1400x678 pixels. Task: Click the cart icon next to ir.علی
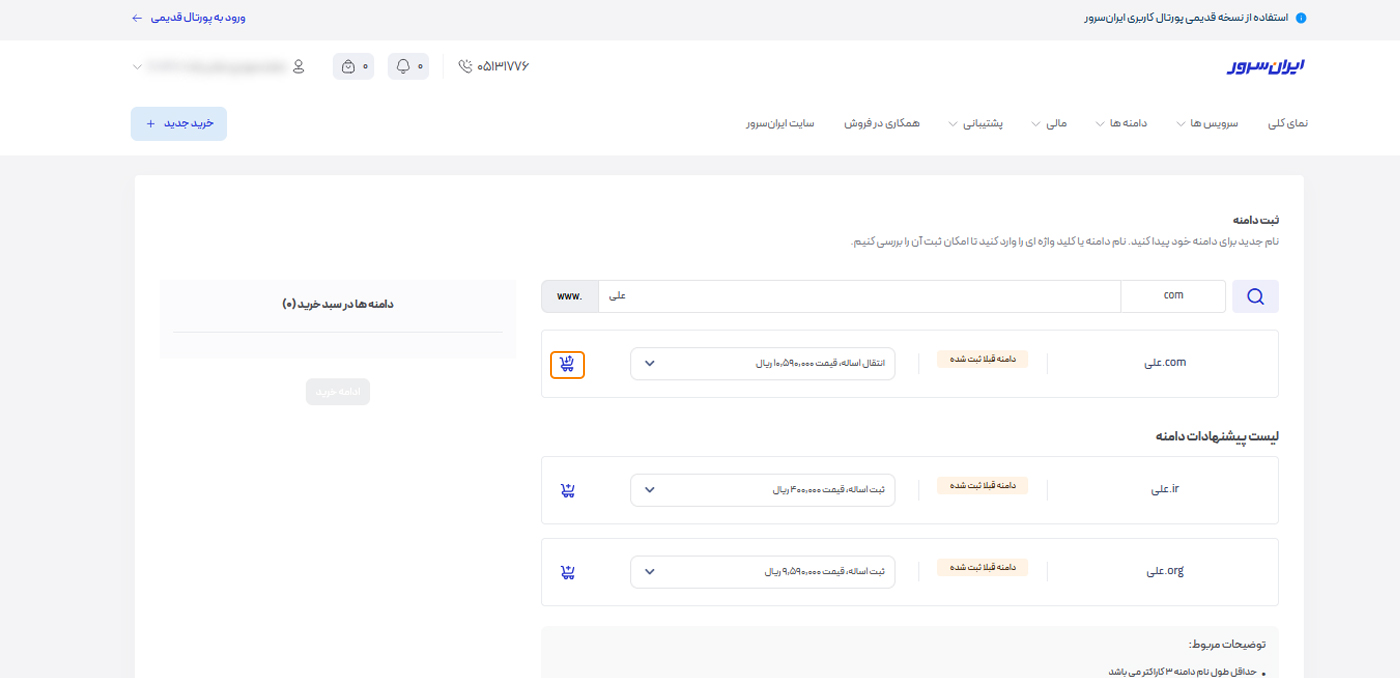(x=567, y=490)
